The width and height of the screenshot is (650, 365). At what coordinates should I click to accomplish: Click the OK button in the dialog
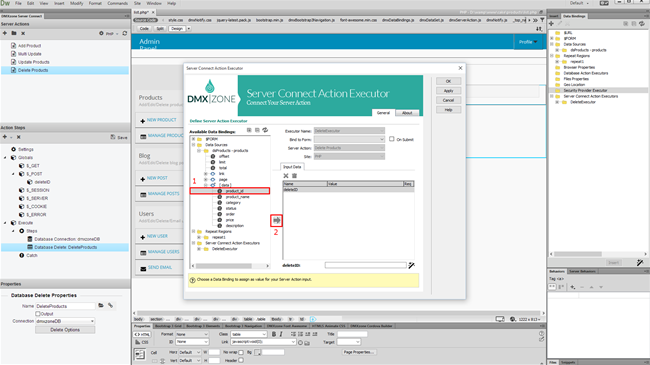pyautogui.click(x=448, y=81)
